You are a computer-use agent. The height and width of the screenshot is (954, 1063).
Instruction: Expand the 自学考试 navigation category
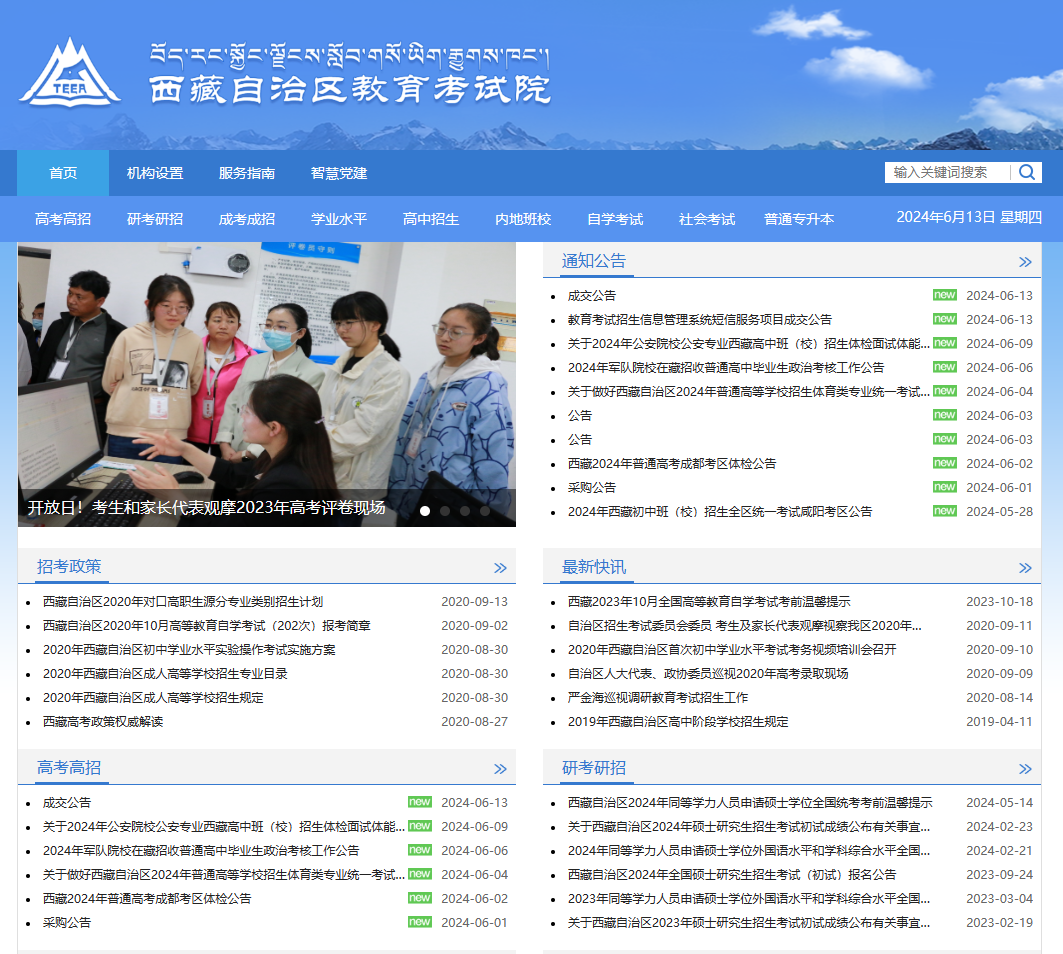(x=615, y=219)
